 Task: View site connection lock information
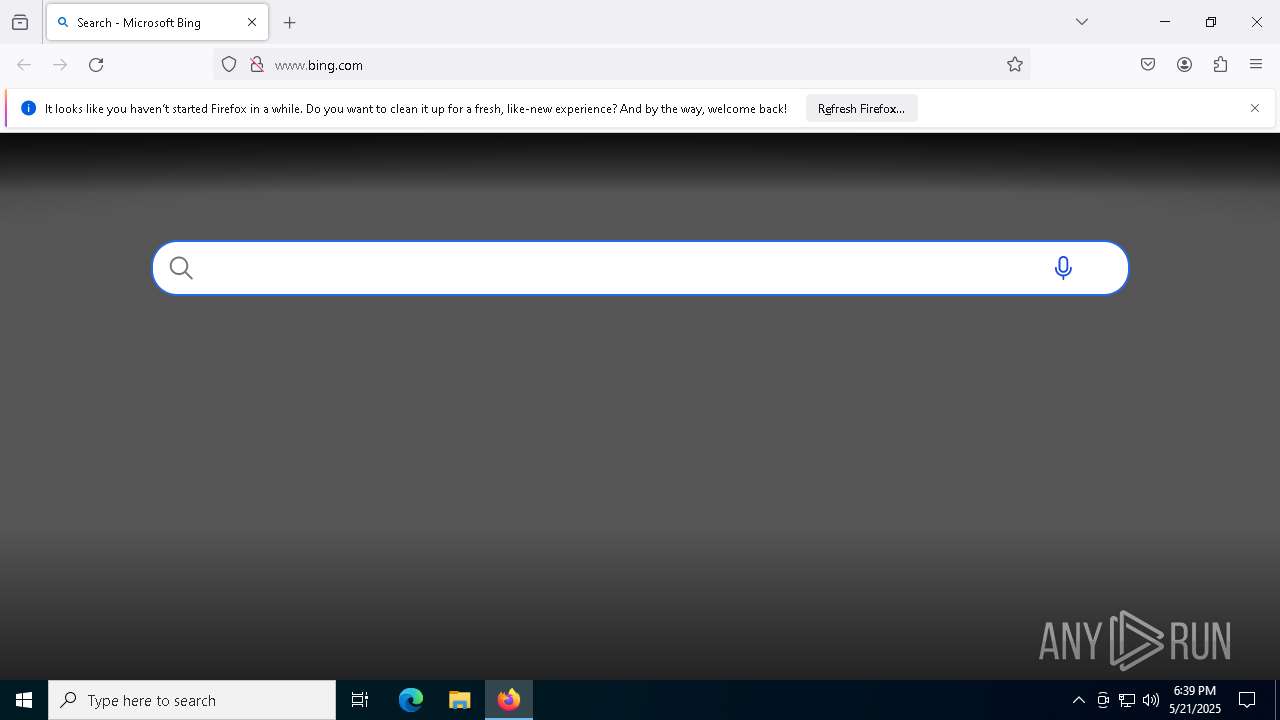coord(257,65)
